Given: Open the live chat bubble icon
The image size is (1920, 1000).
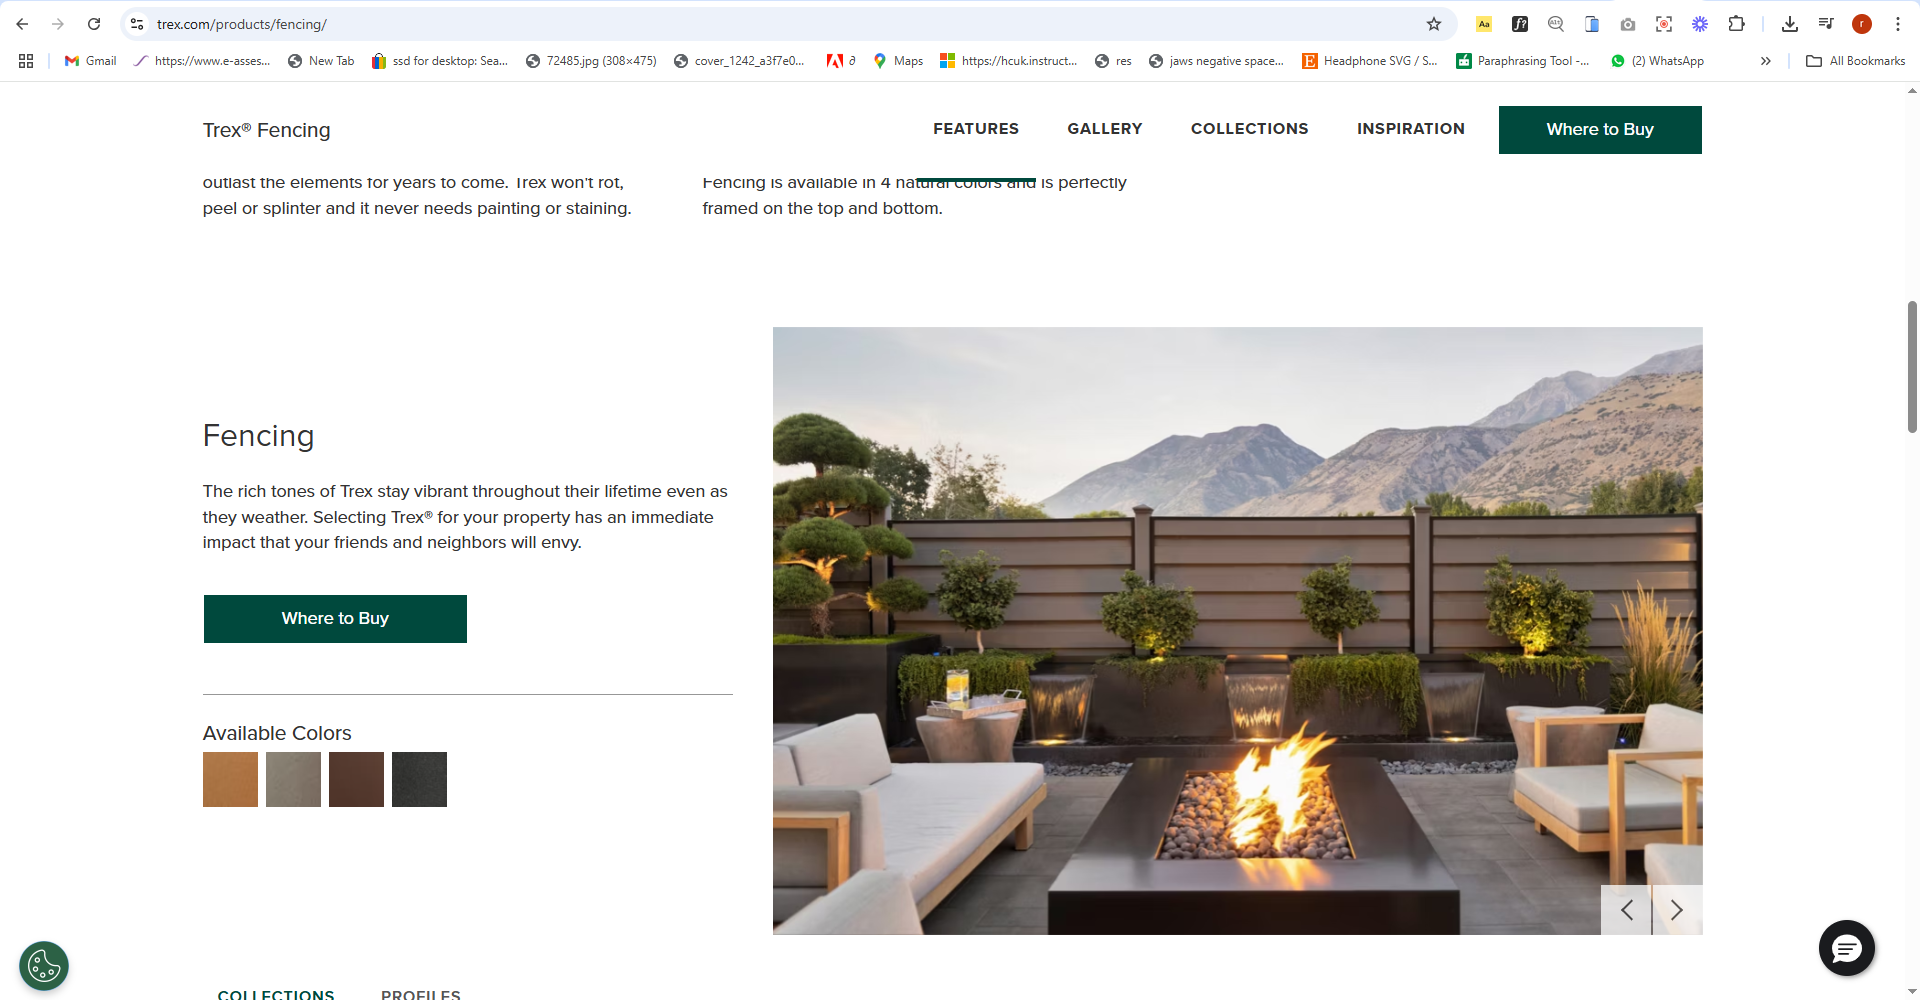Looking at the screenshot, I should [x=1846, y=948].
